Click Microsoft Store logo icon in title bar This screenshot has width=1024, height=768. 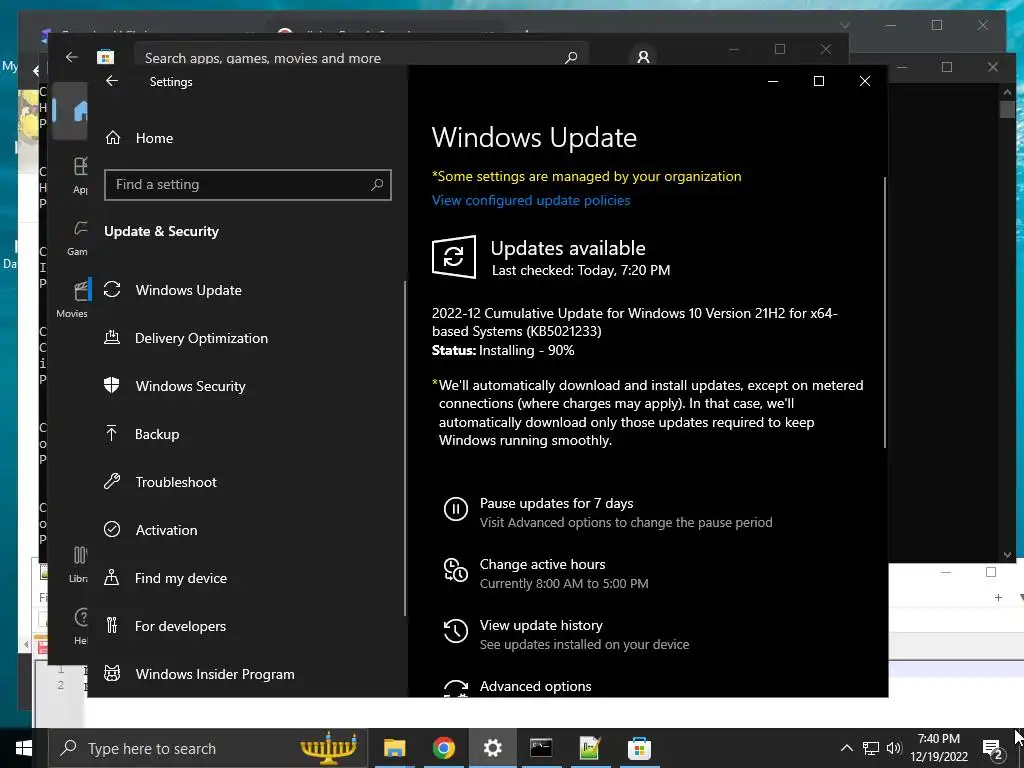point(105,57)
